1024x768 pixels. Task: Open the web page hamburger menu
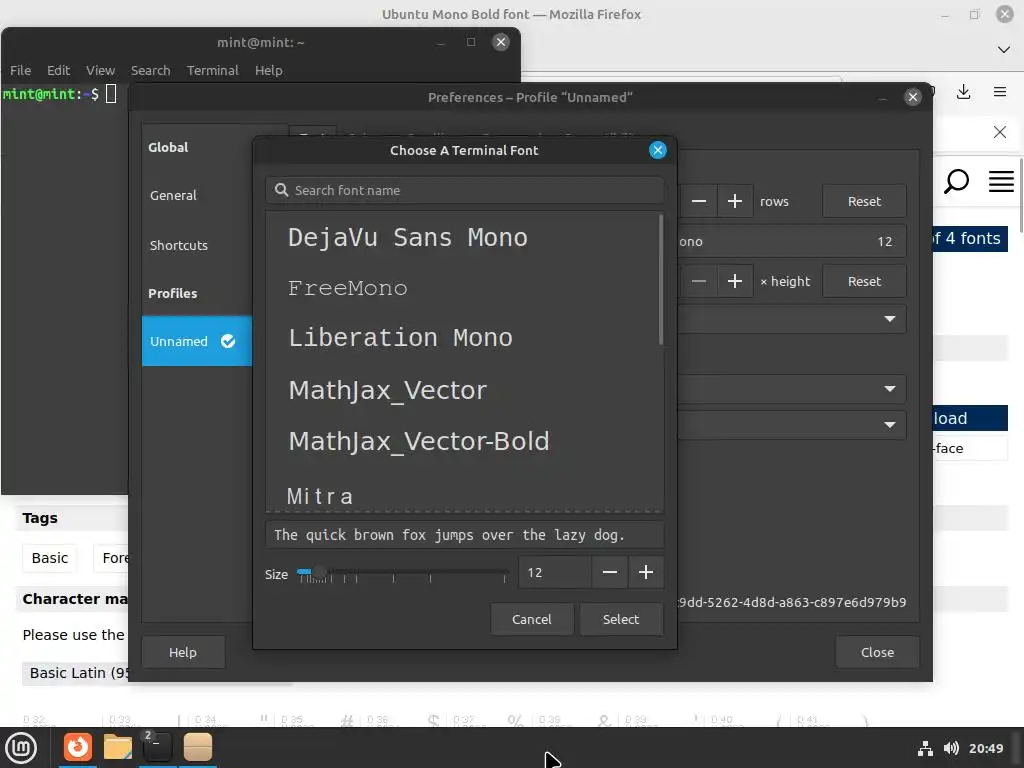(1001, 181)
